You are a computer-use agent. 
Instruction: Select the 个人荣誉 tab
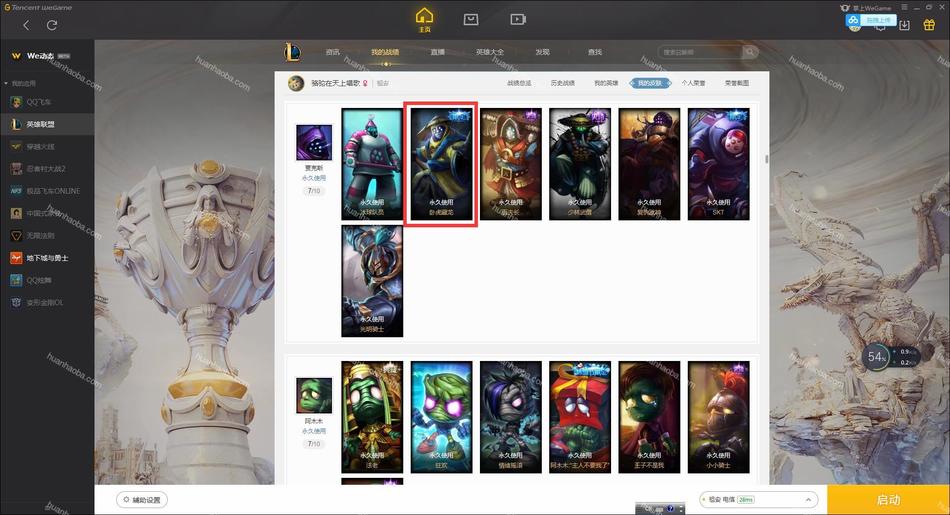[693, 83]
